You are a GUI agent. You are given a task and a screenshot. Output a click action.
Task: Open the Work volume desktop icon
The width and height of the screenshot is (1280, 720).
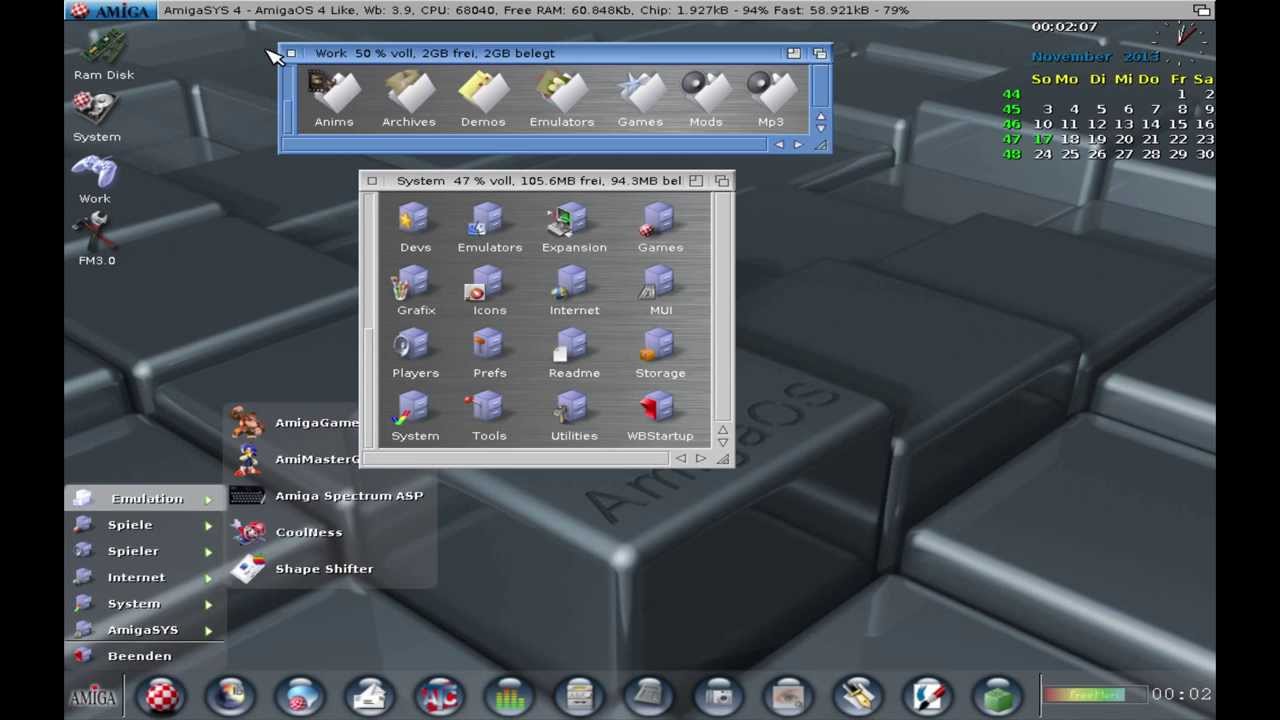pyautogui.click(x=95, y=180)
